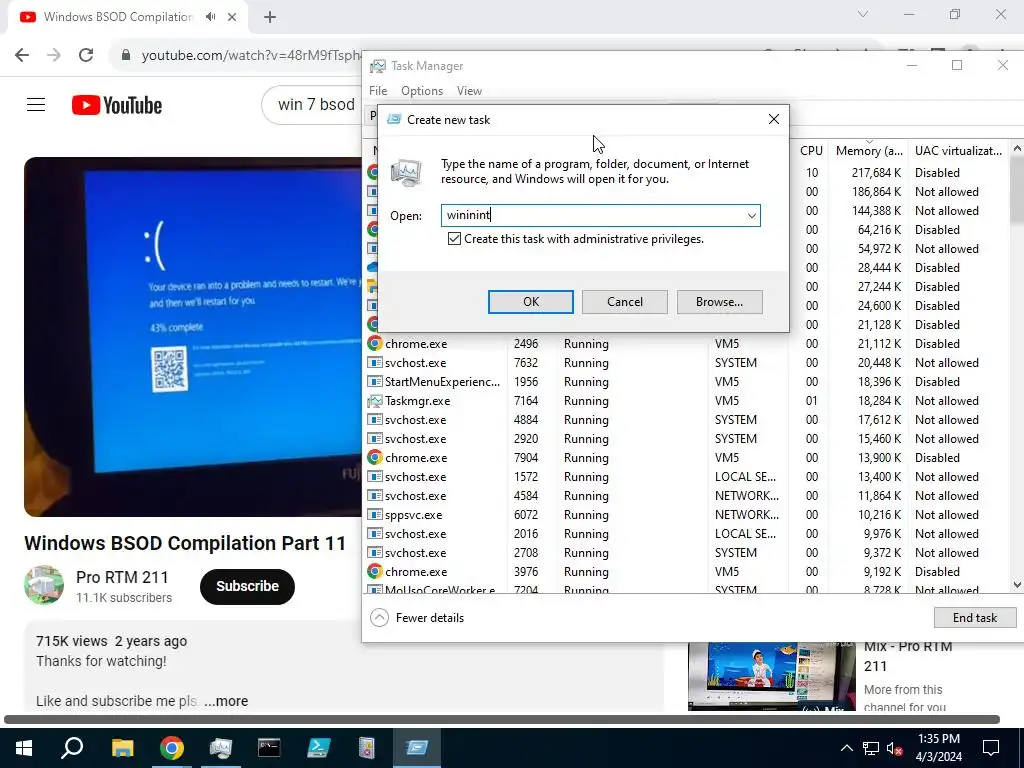Click the browser back arrow
The width and height of the screenshot is (1024, 768).
(x=22, y=55)
